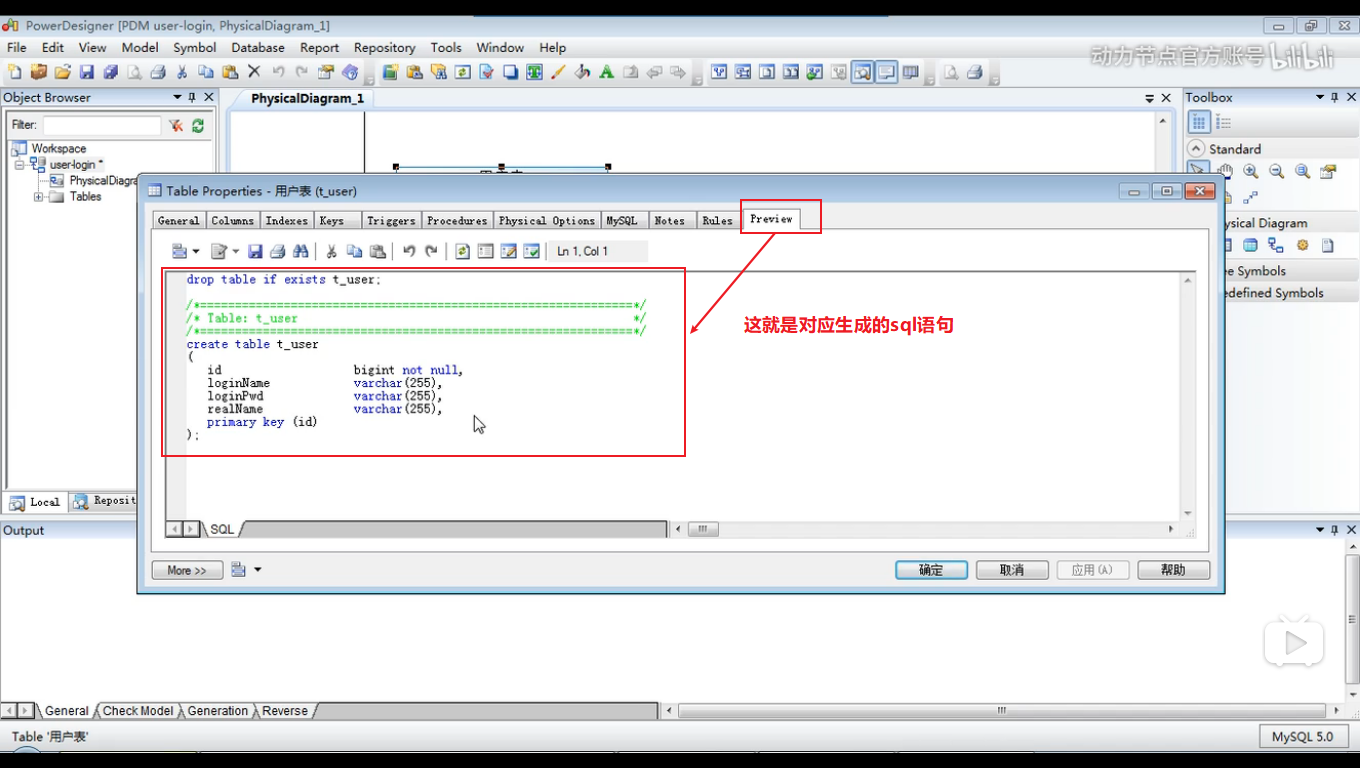Click the Save disk icon in main toolbar
The width and height of the screenshot is (1360, 768).
(x=87, y=72)
